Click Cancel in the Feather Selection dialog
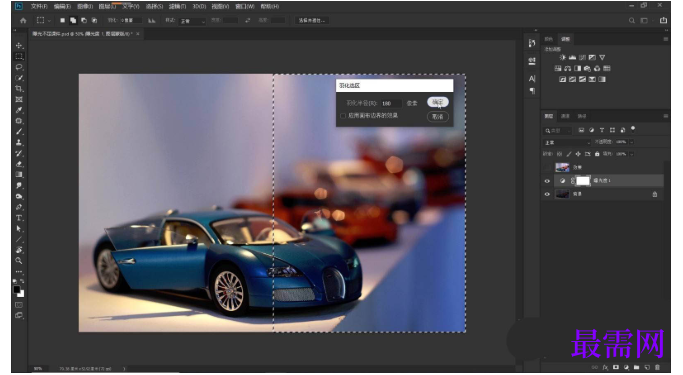Screen dimensions: 683x375 pos(438,117)
